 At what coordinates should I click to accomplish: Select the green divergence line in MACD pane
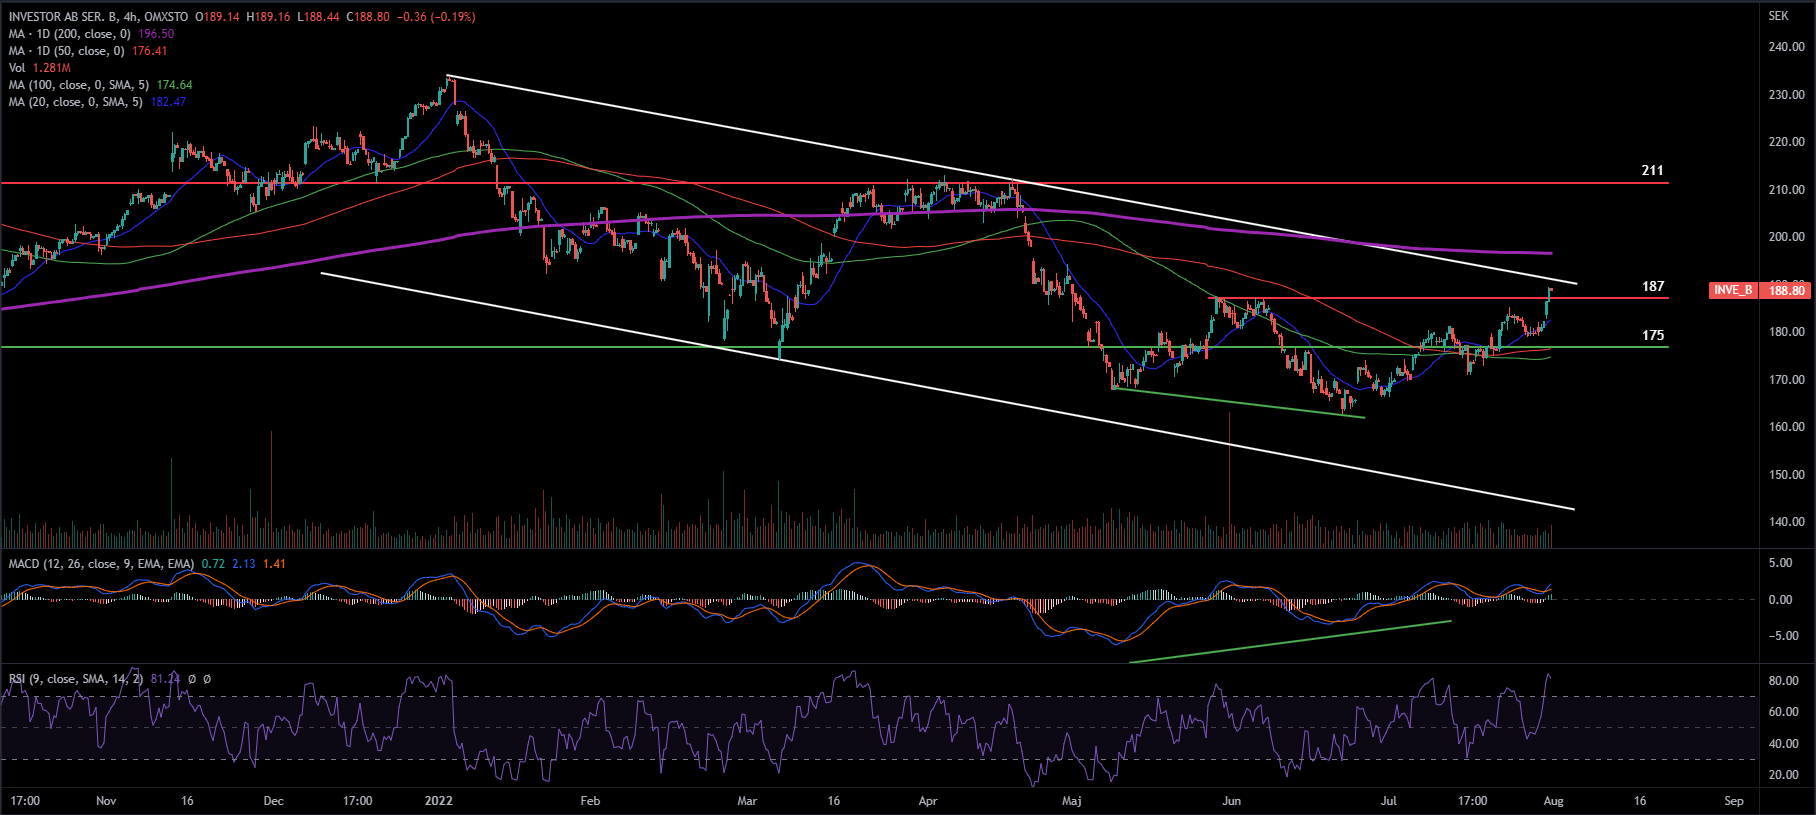pos(1290,641)
